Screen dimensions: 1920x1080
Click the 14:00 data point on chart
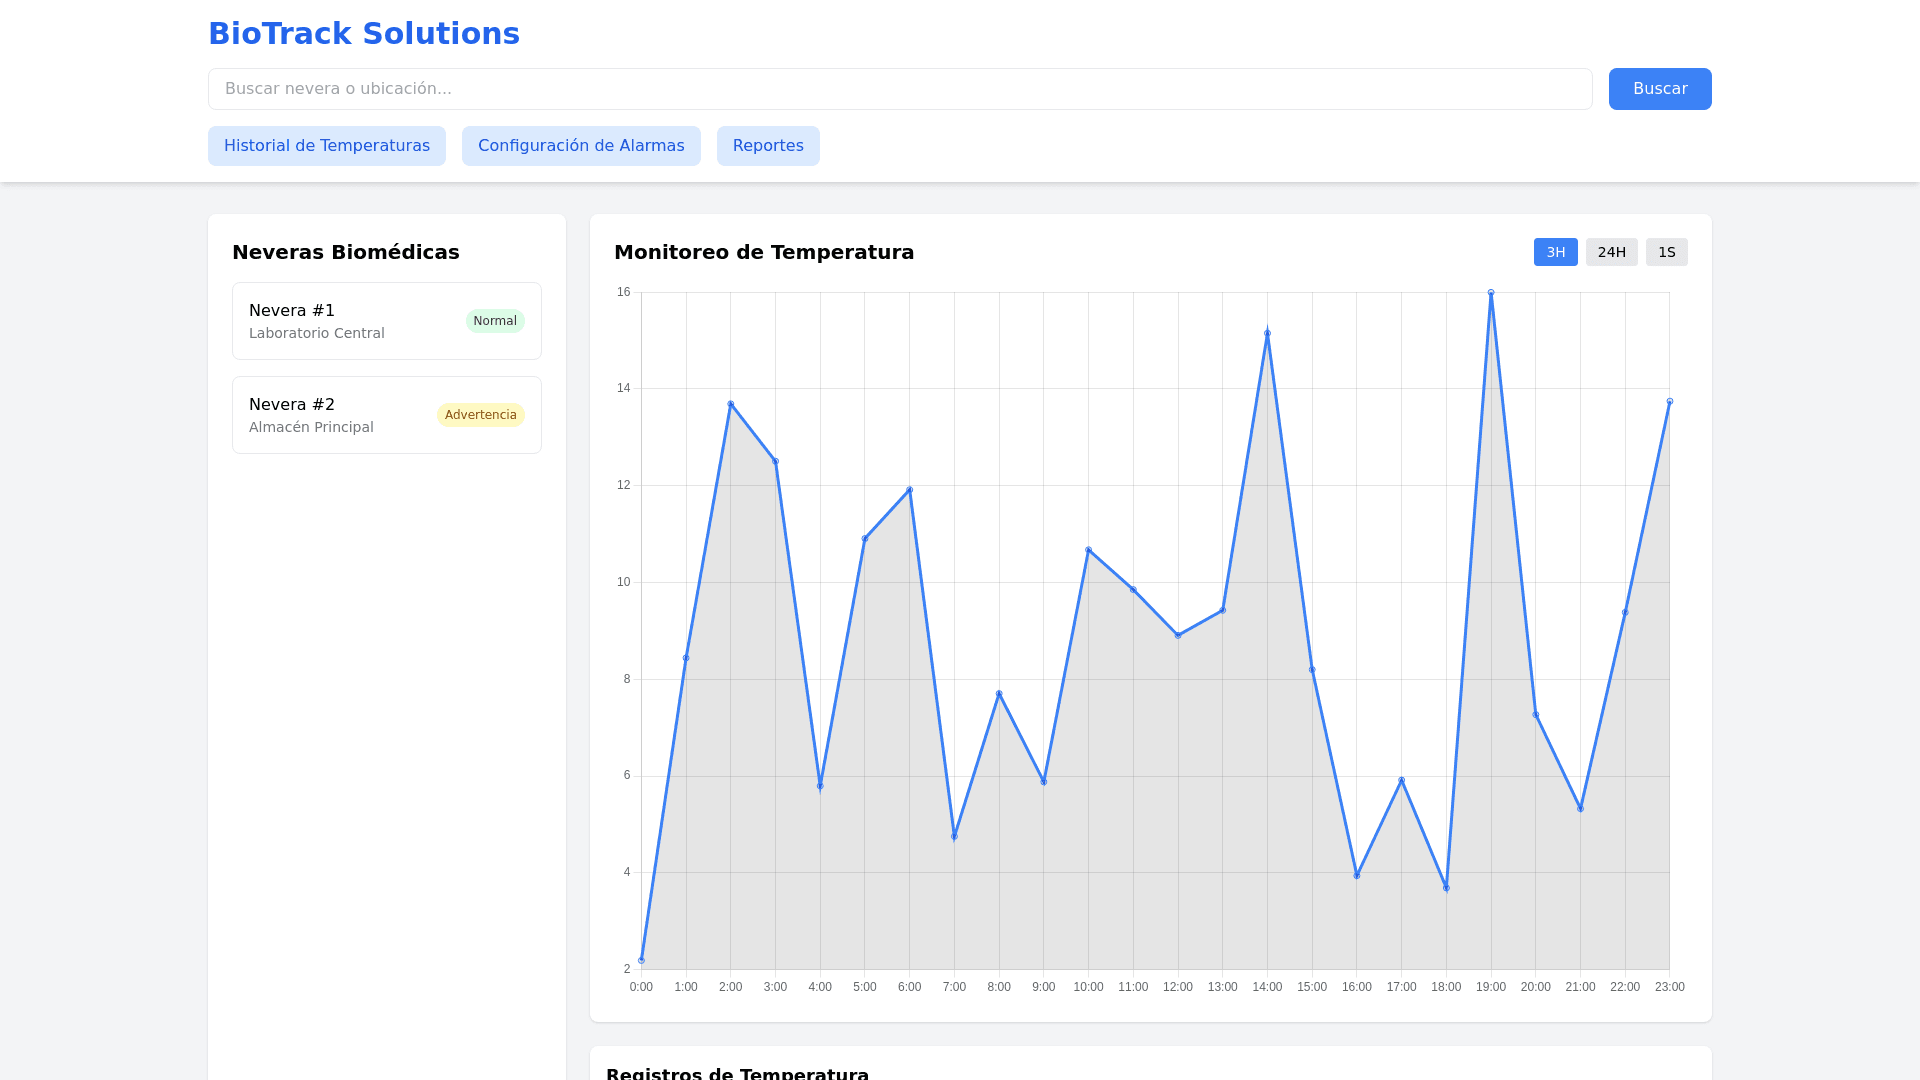point(1267,333)
